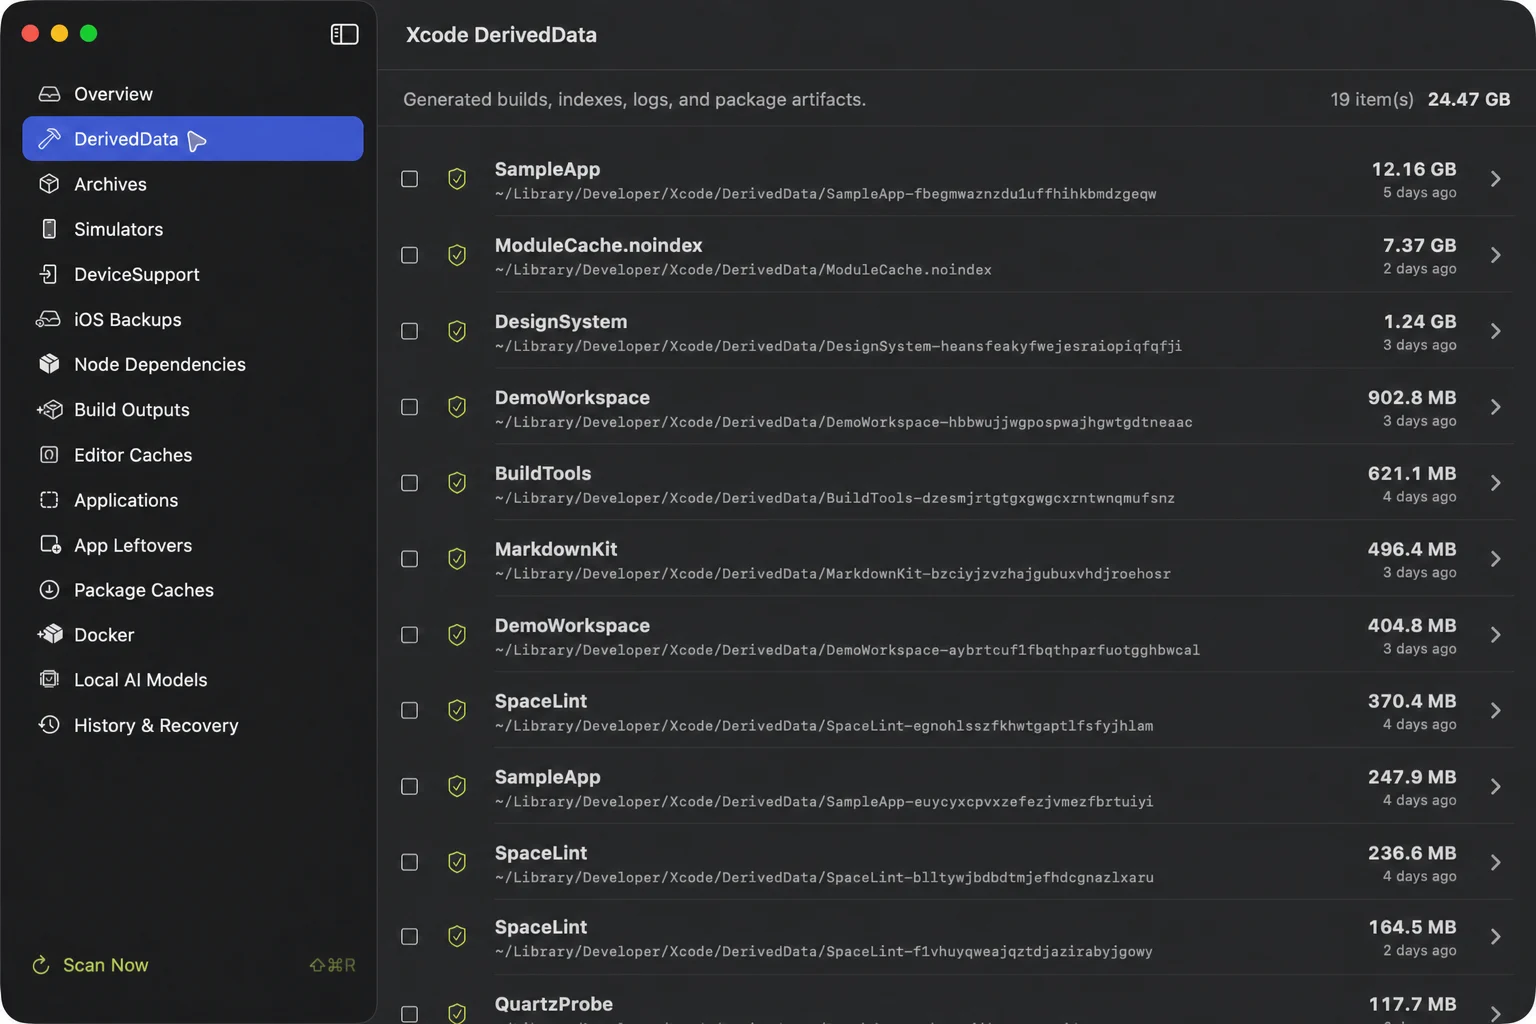Click the Overview drive icon
Image resolution: width=1536 pixels, height=1024 pixels.
pyautogui.click(x=49, y=94)
